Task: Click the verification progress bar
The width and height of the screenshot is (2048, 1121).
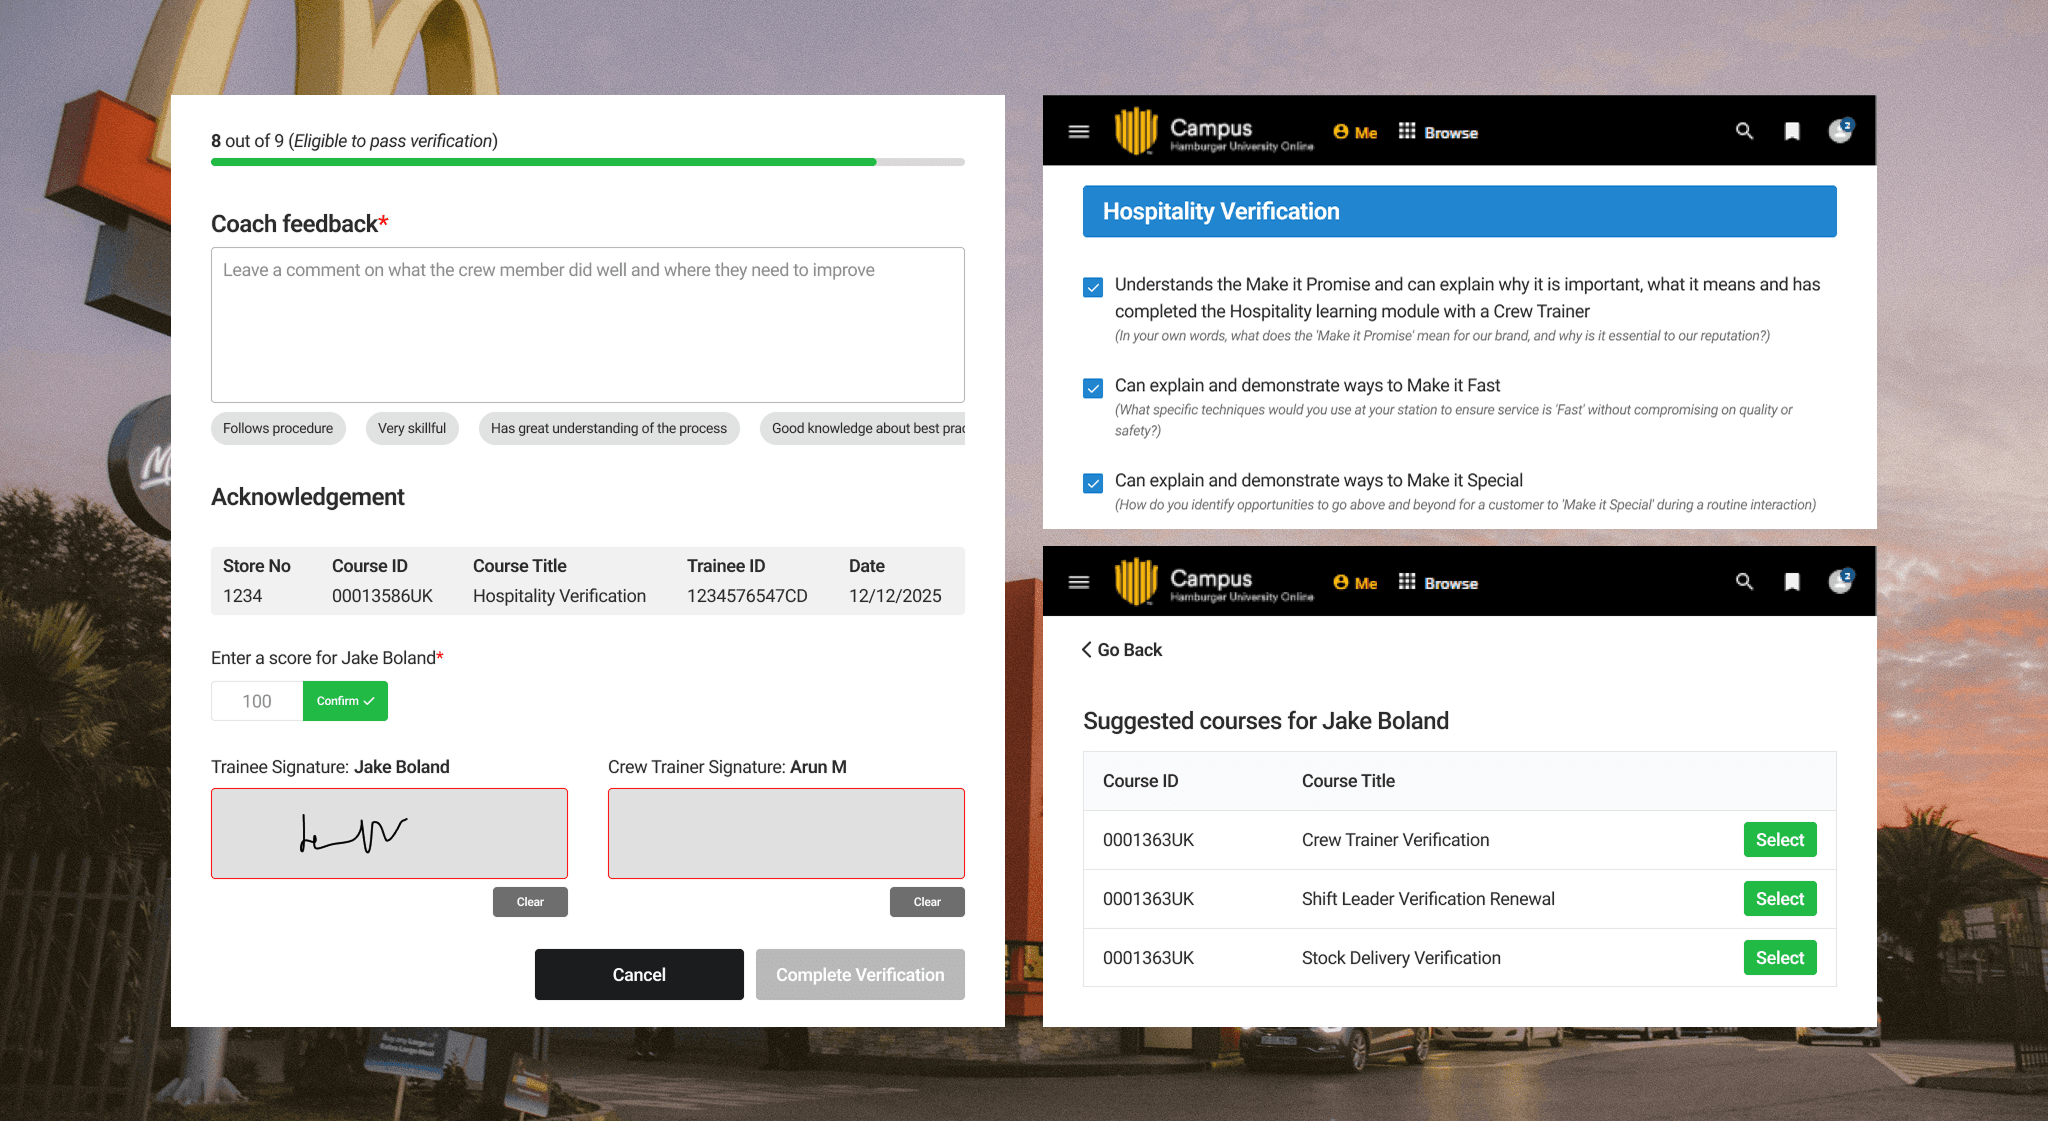Action: coord(587,162)
